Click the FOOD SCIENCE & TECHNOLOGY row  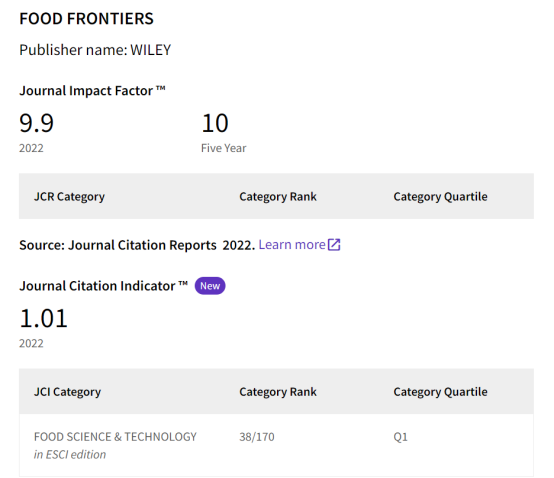[276, 445]
